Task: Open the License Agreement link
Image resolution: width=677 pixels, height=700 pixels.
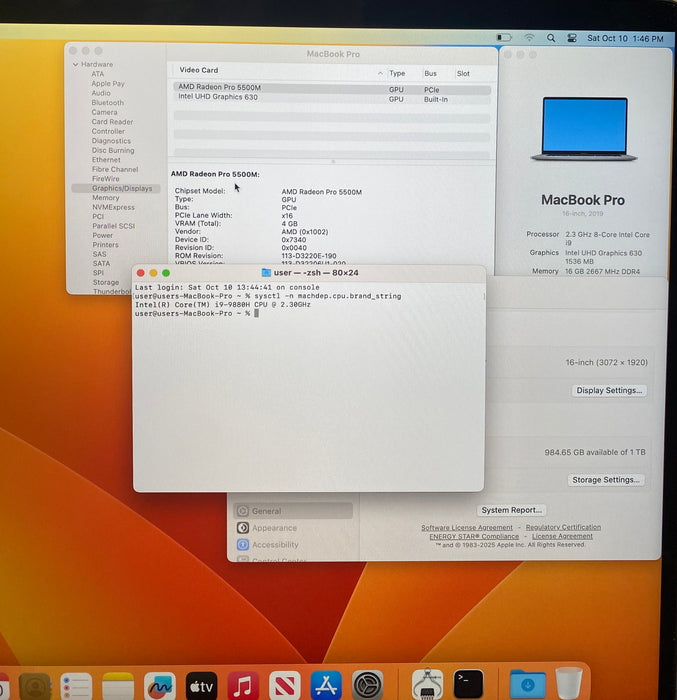Action: coord(562,536)
